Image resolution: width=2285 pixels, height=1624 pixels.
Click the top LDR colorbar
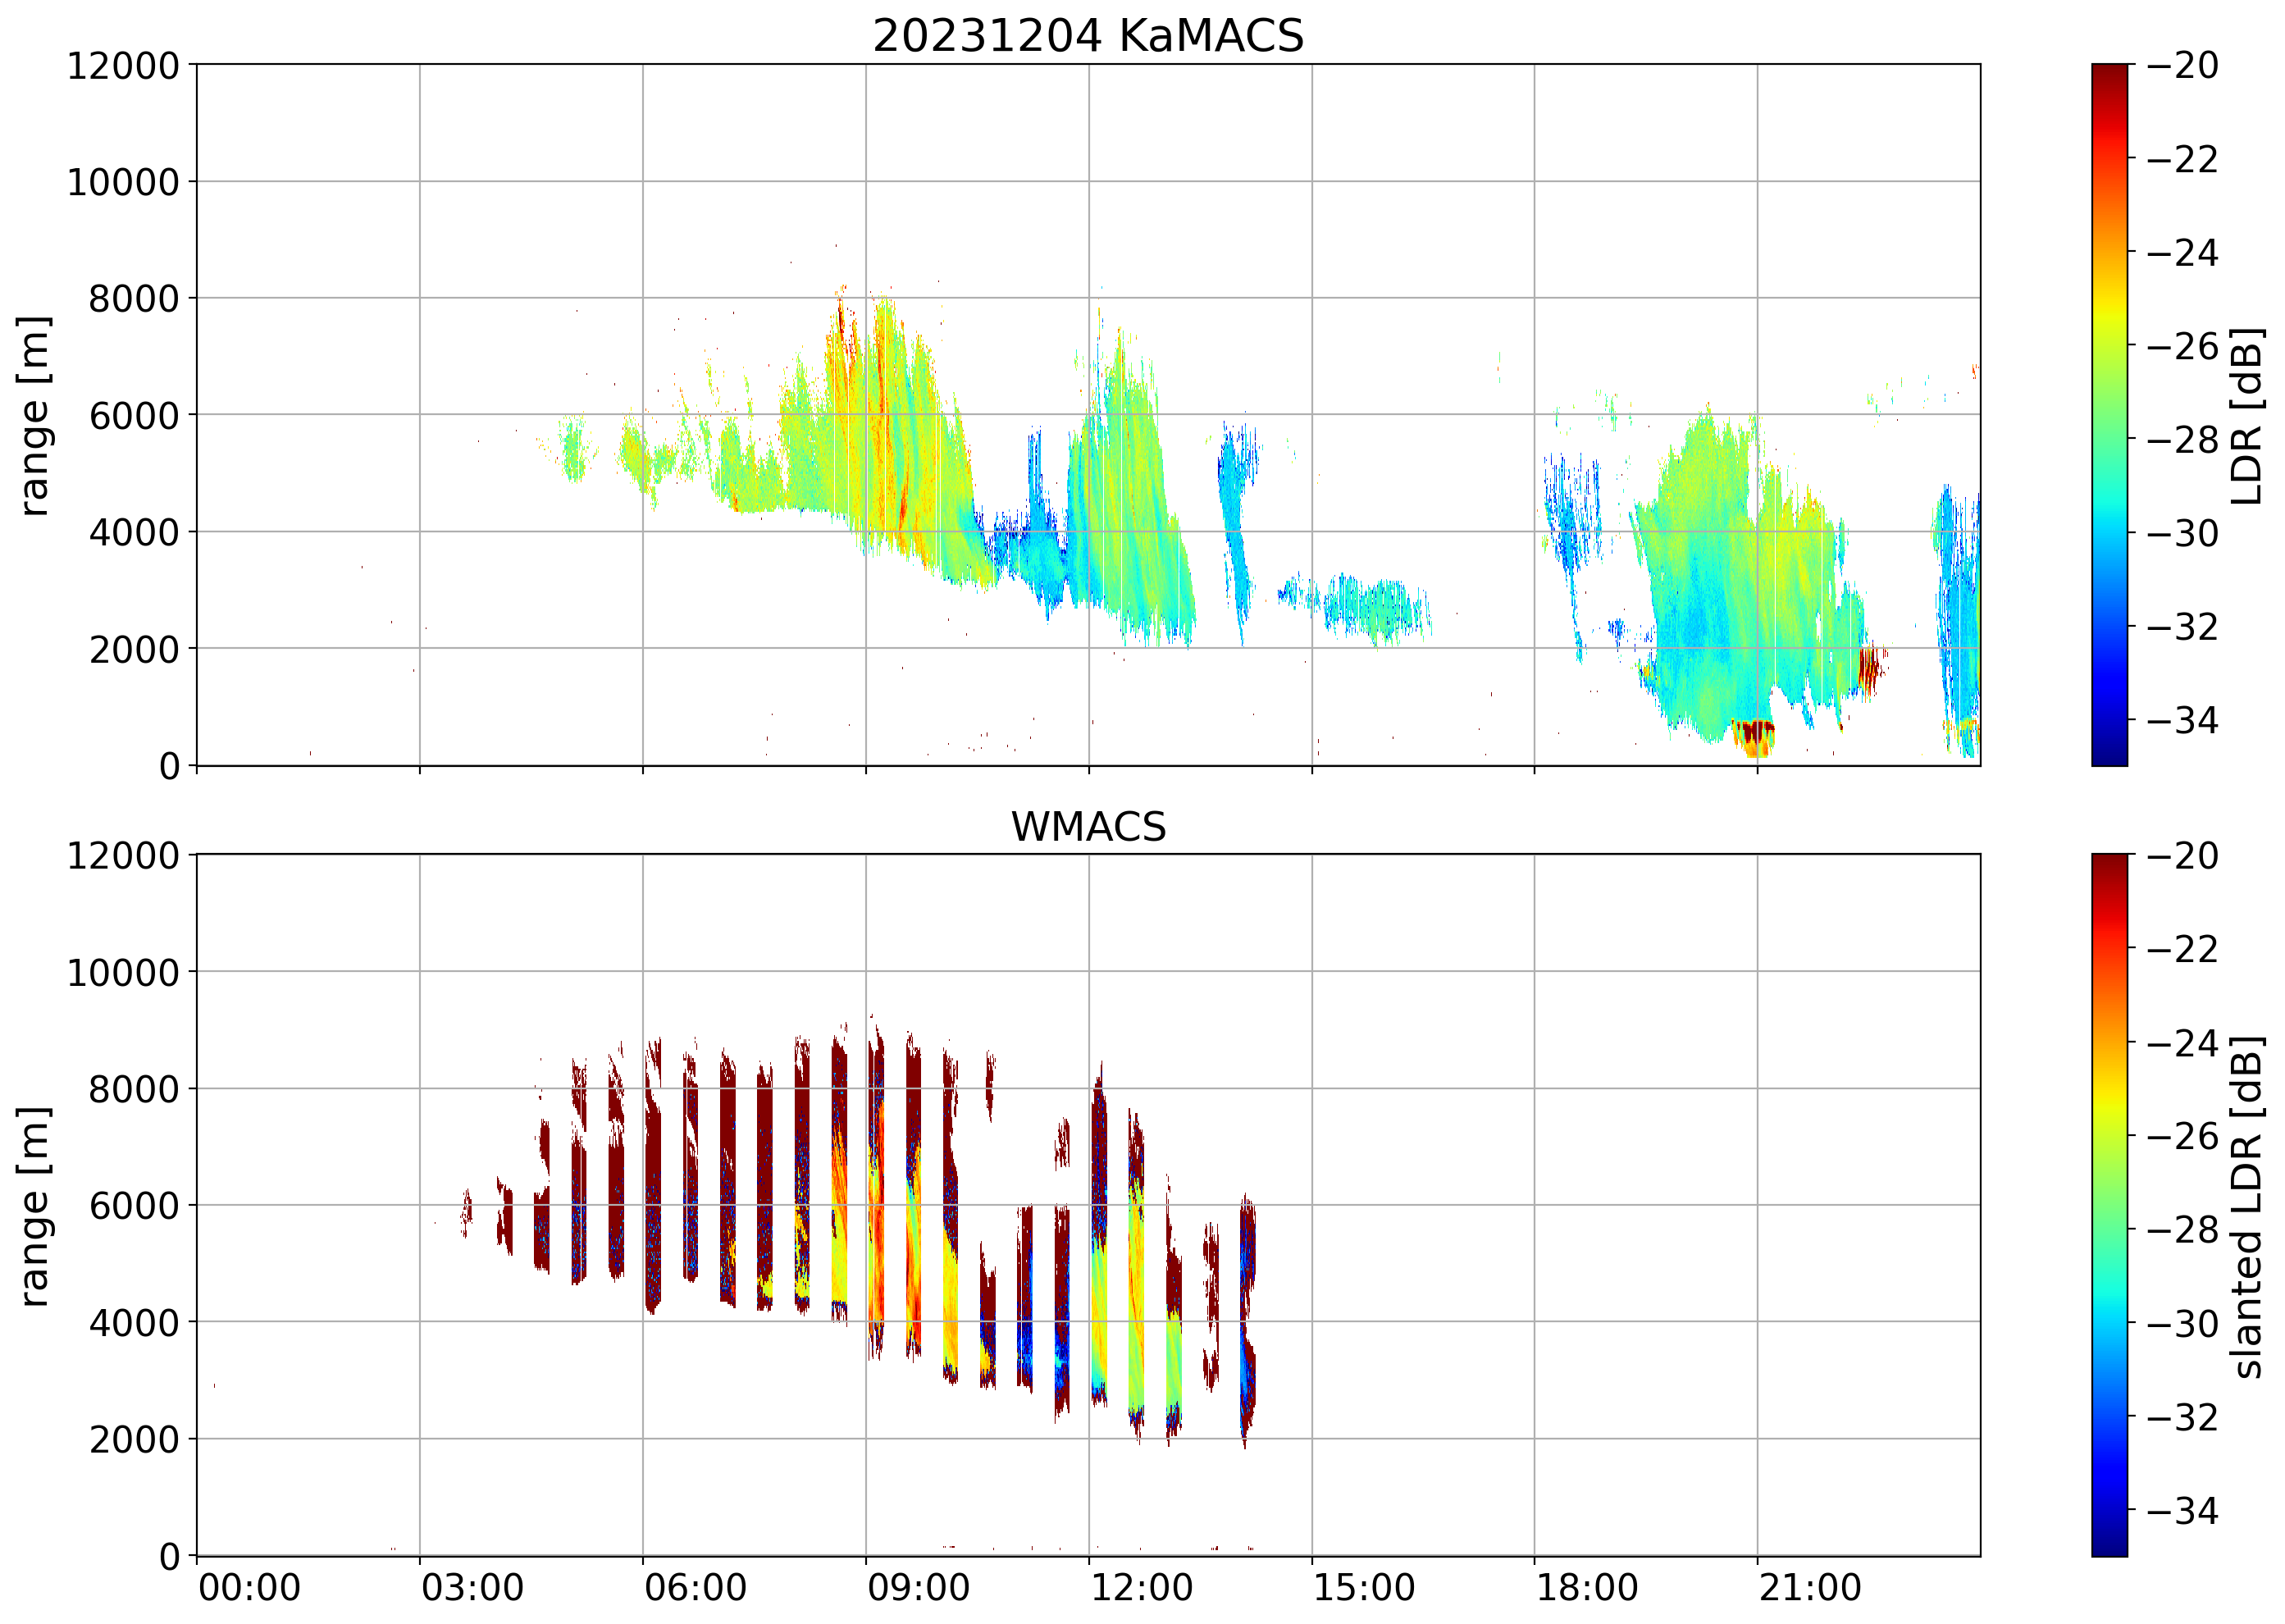(x=2108, y=415)
